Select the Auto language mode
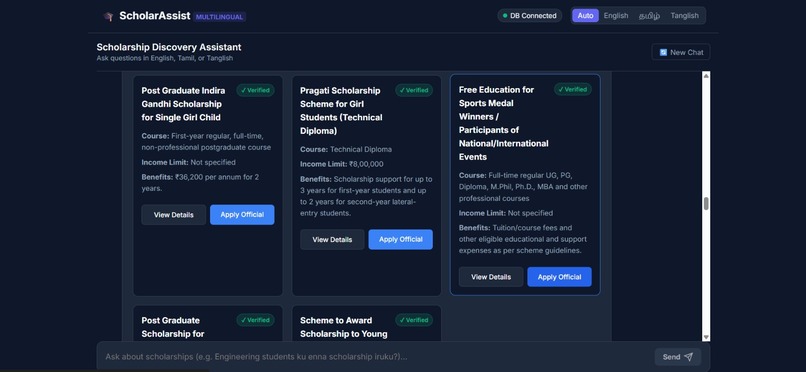 click(x=585, y=16)
